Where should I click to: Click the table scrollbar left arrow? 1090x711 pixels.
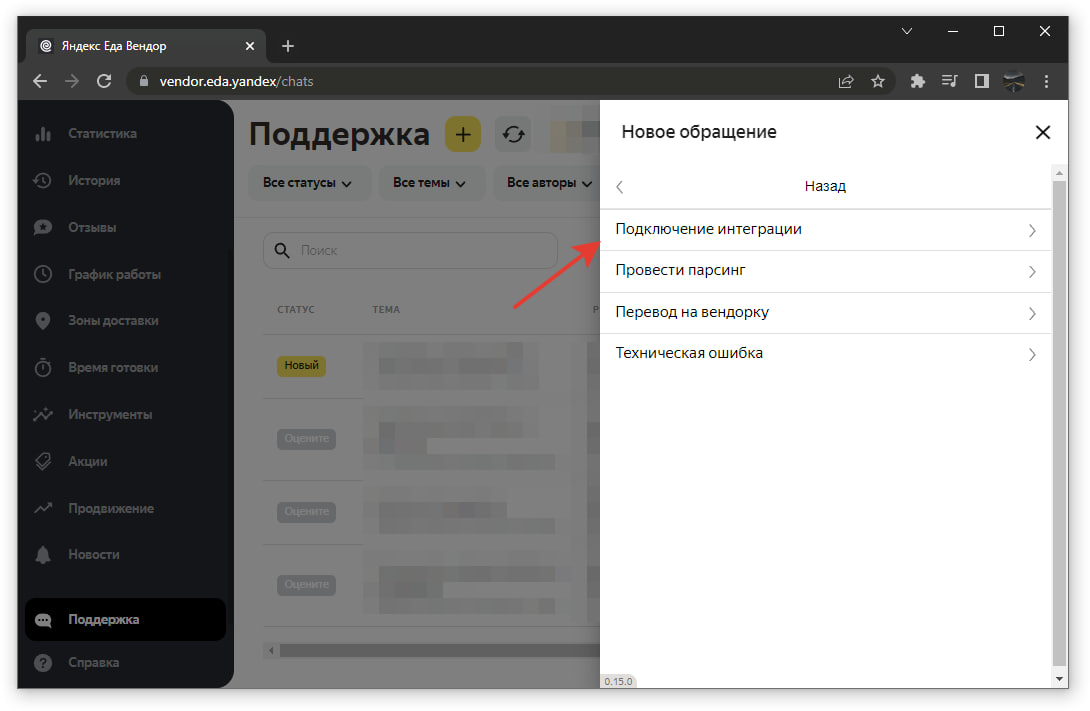point(271,651)
